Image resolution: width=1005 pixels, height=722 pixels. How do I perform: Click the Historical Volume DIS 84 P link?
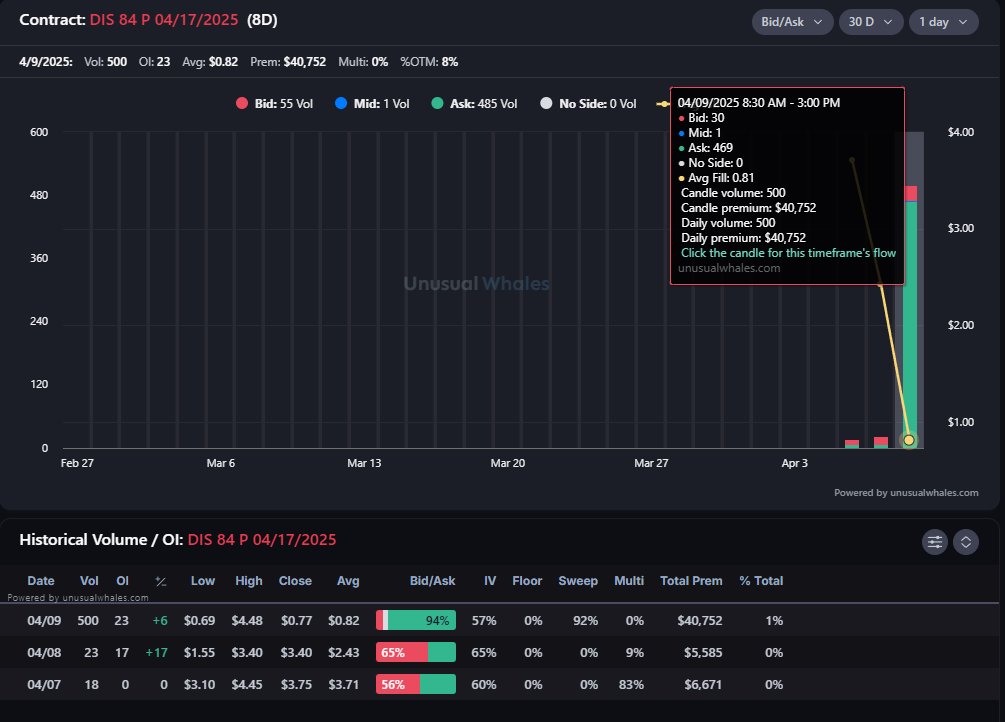coord(262,540)
